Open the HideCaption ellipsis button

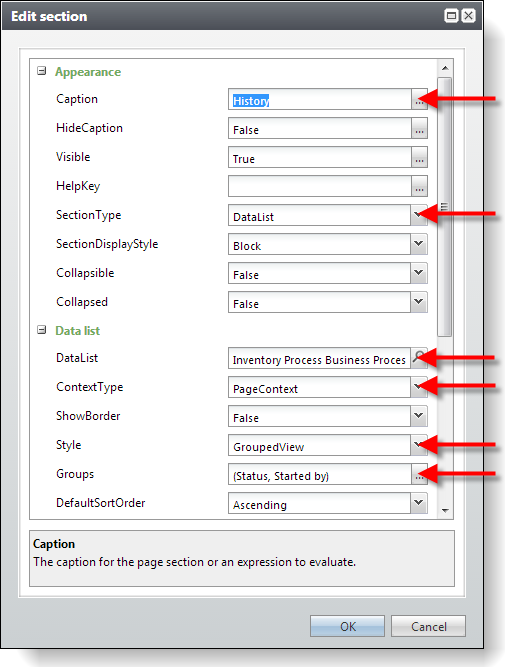tap(419, 128)
